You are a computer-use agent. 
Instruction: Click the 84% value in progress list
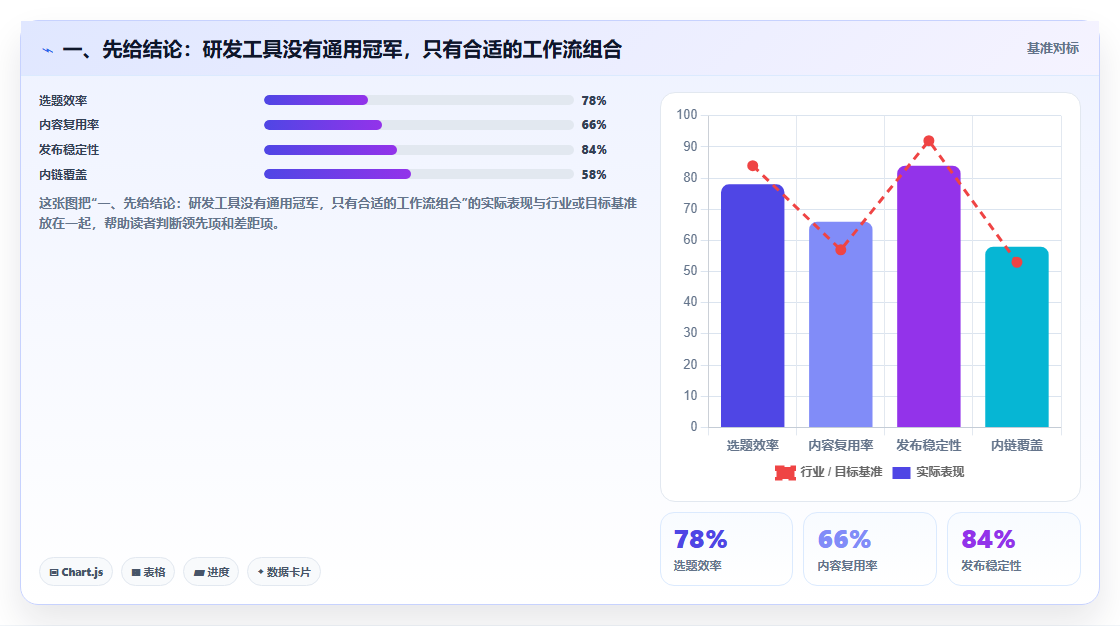tap(594, 150)
